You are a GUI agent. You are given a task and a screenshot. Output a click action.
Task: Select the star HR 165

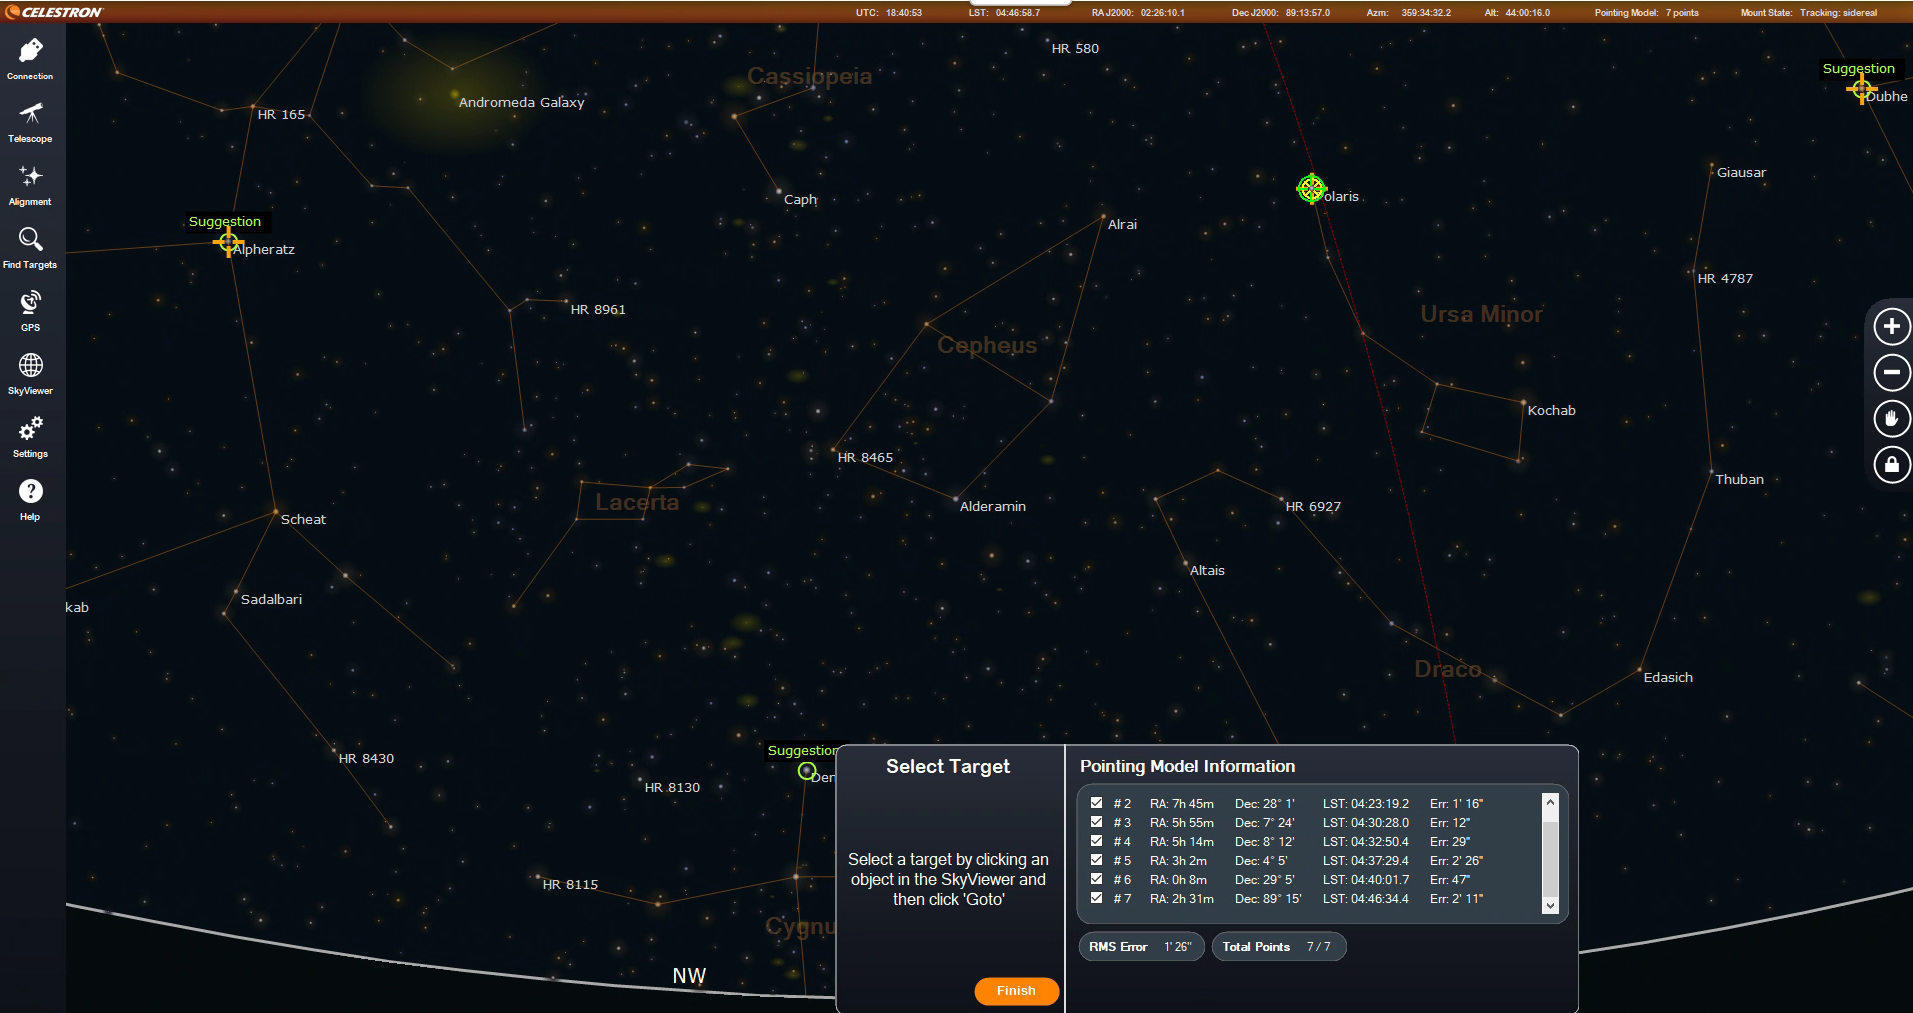281,114
